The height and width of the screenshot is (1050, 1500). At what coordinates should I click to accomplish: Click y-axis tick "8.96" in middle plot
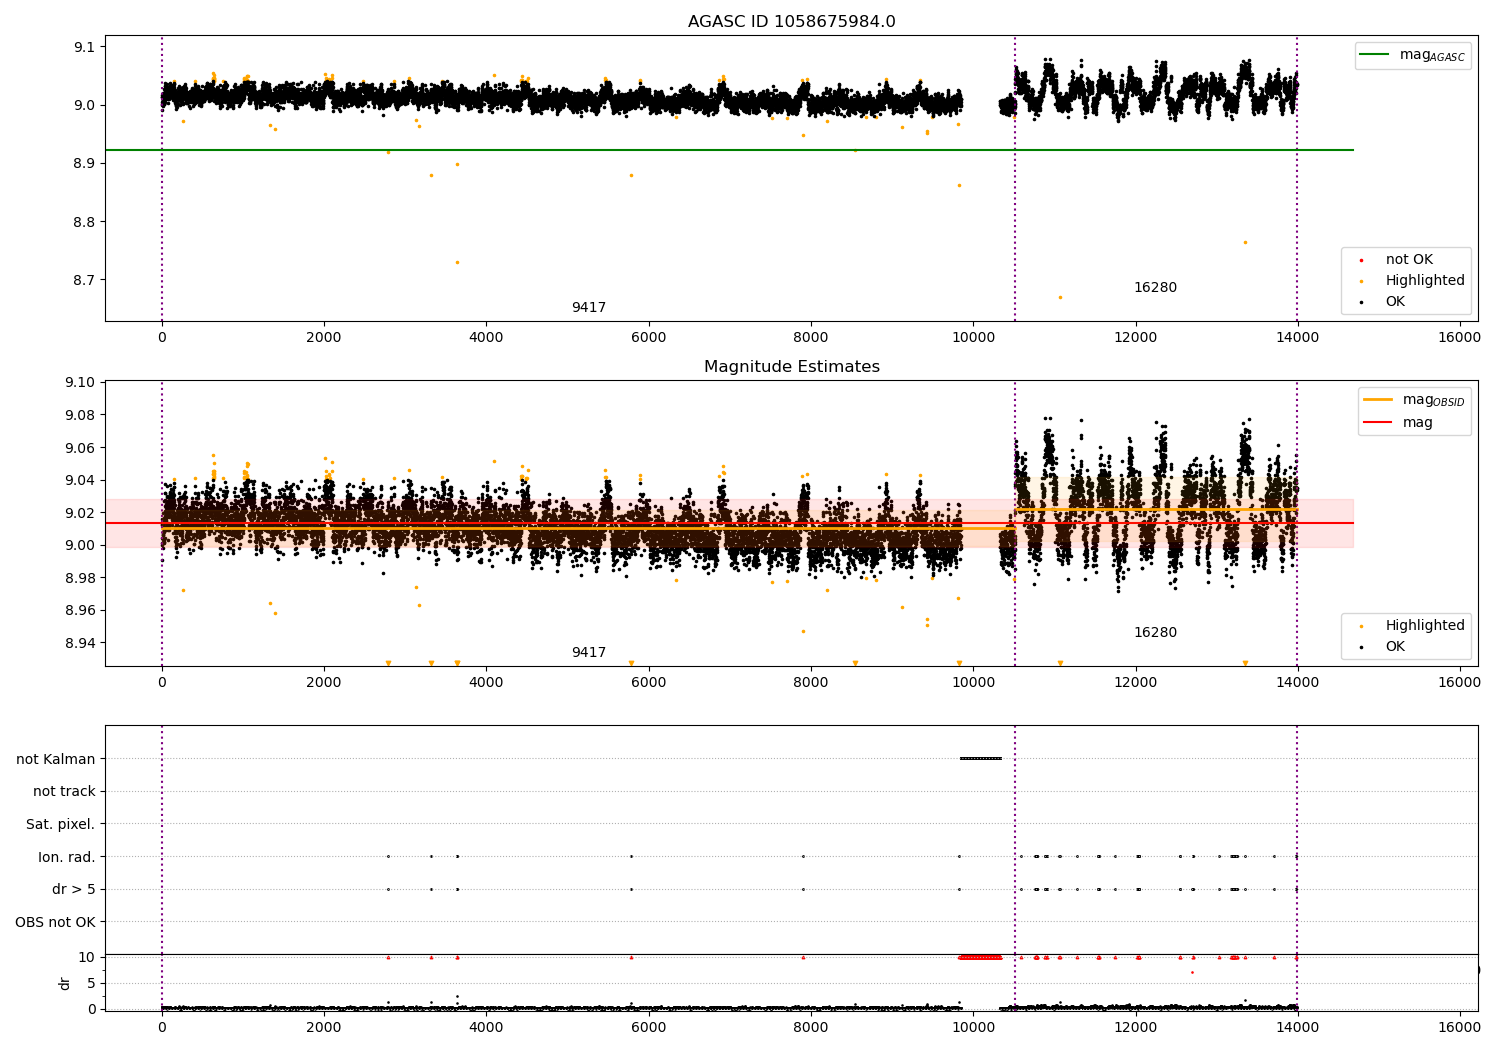80,611
